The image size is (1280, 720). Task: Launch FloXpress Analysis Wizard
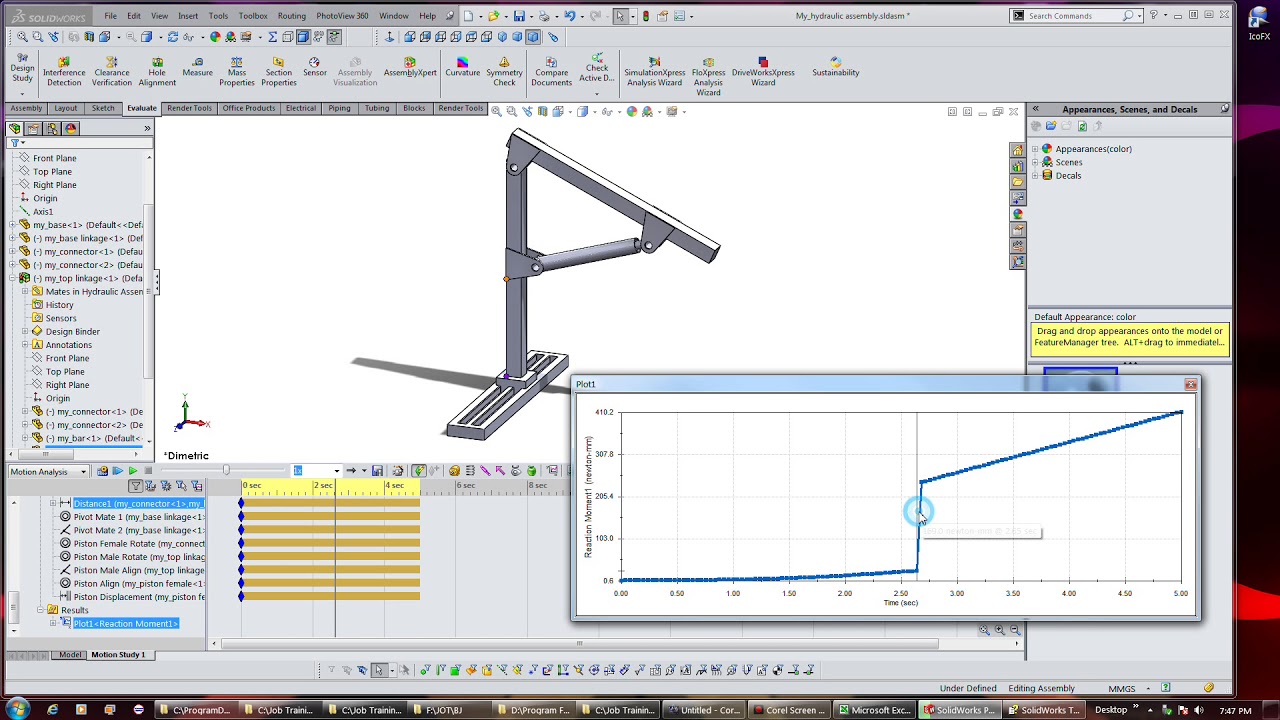click(x=708, y=75)
